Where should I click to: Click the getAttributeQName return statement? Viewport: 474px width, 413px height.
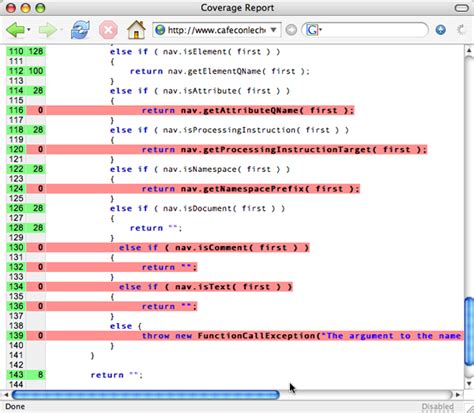pyautogui.click(x=248, y=110)
